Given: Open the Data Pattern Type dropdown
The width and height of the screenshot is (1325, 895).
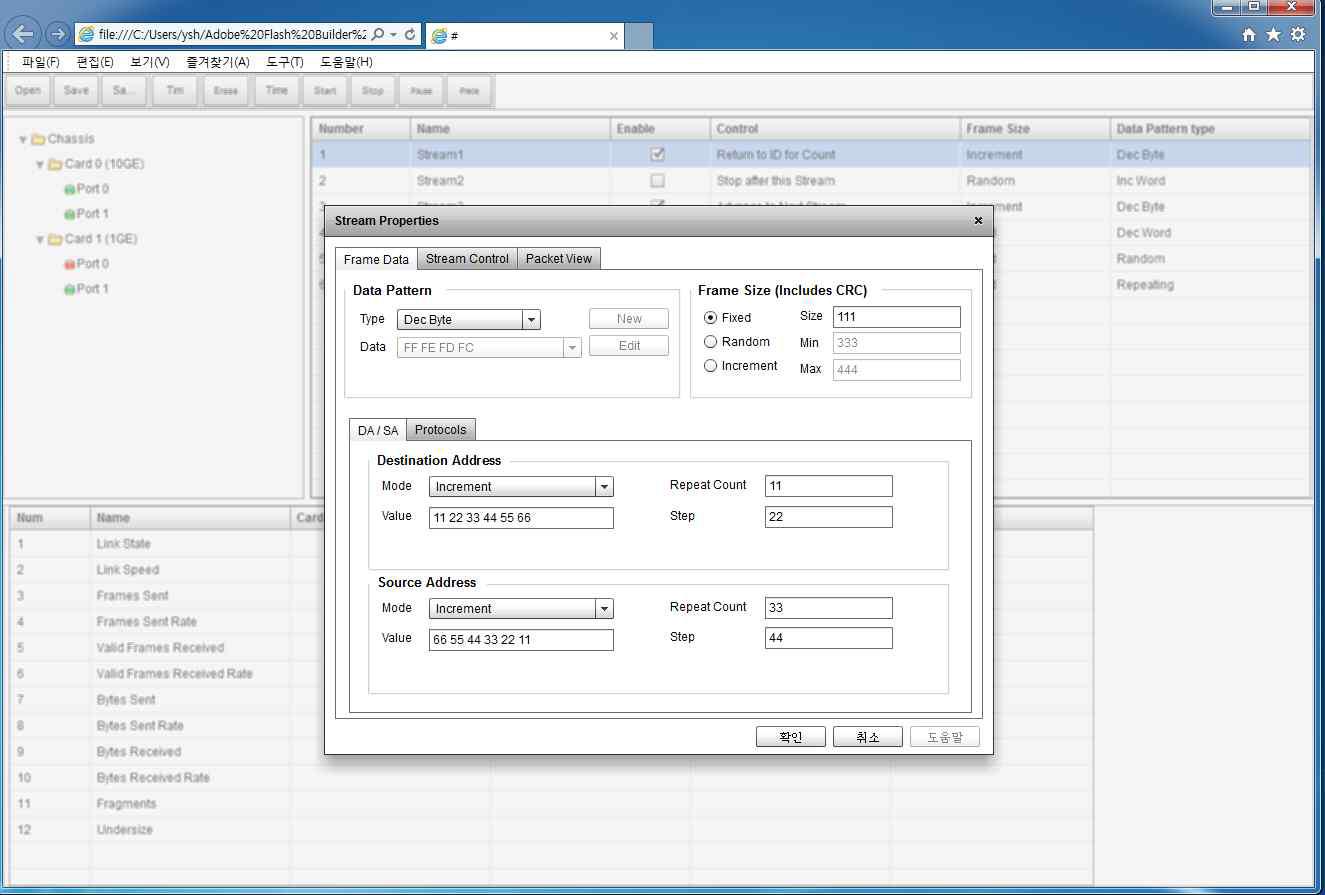Looking at the screenshot, I should [532, 320].
